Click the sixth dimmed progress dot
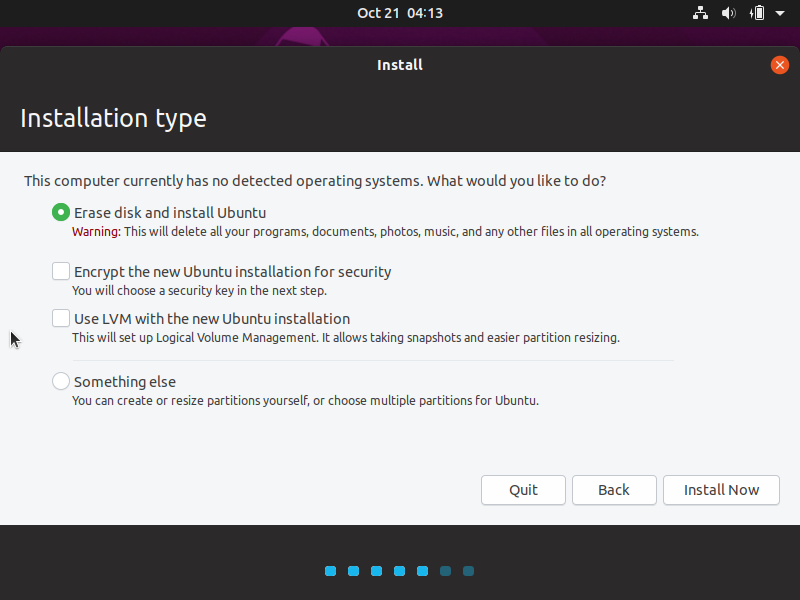This screenshot has width=800, height=600. click(x=445, y=571)
